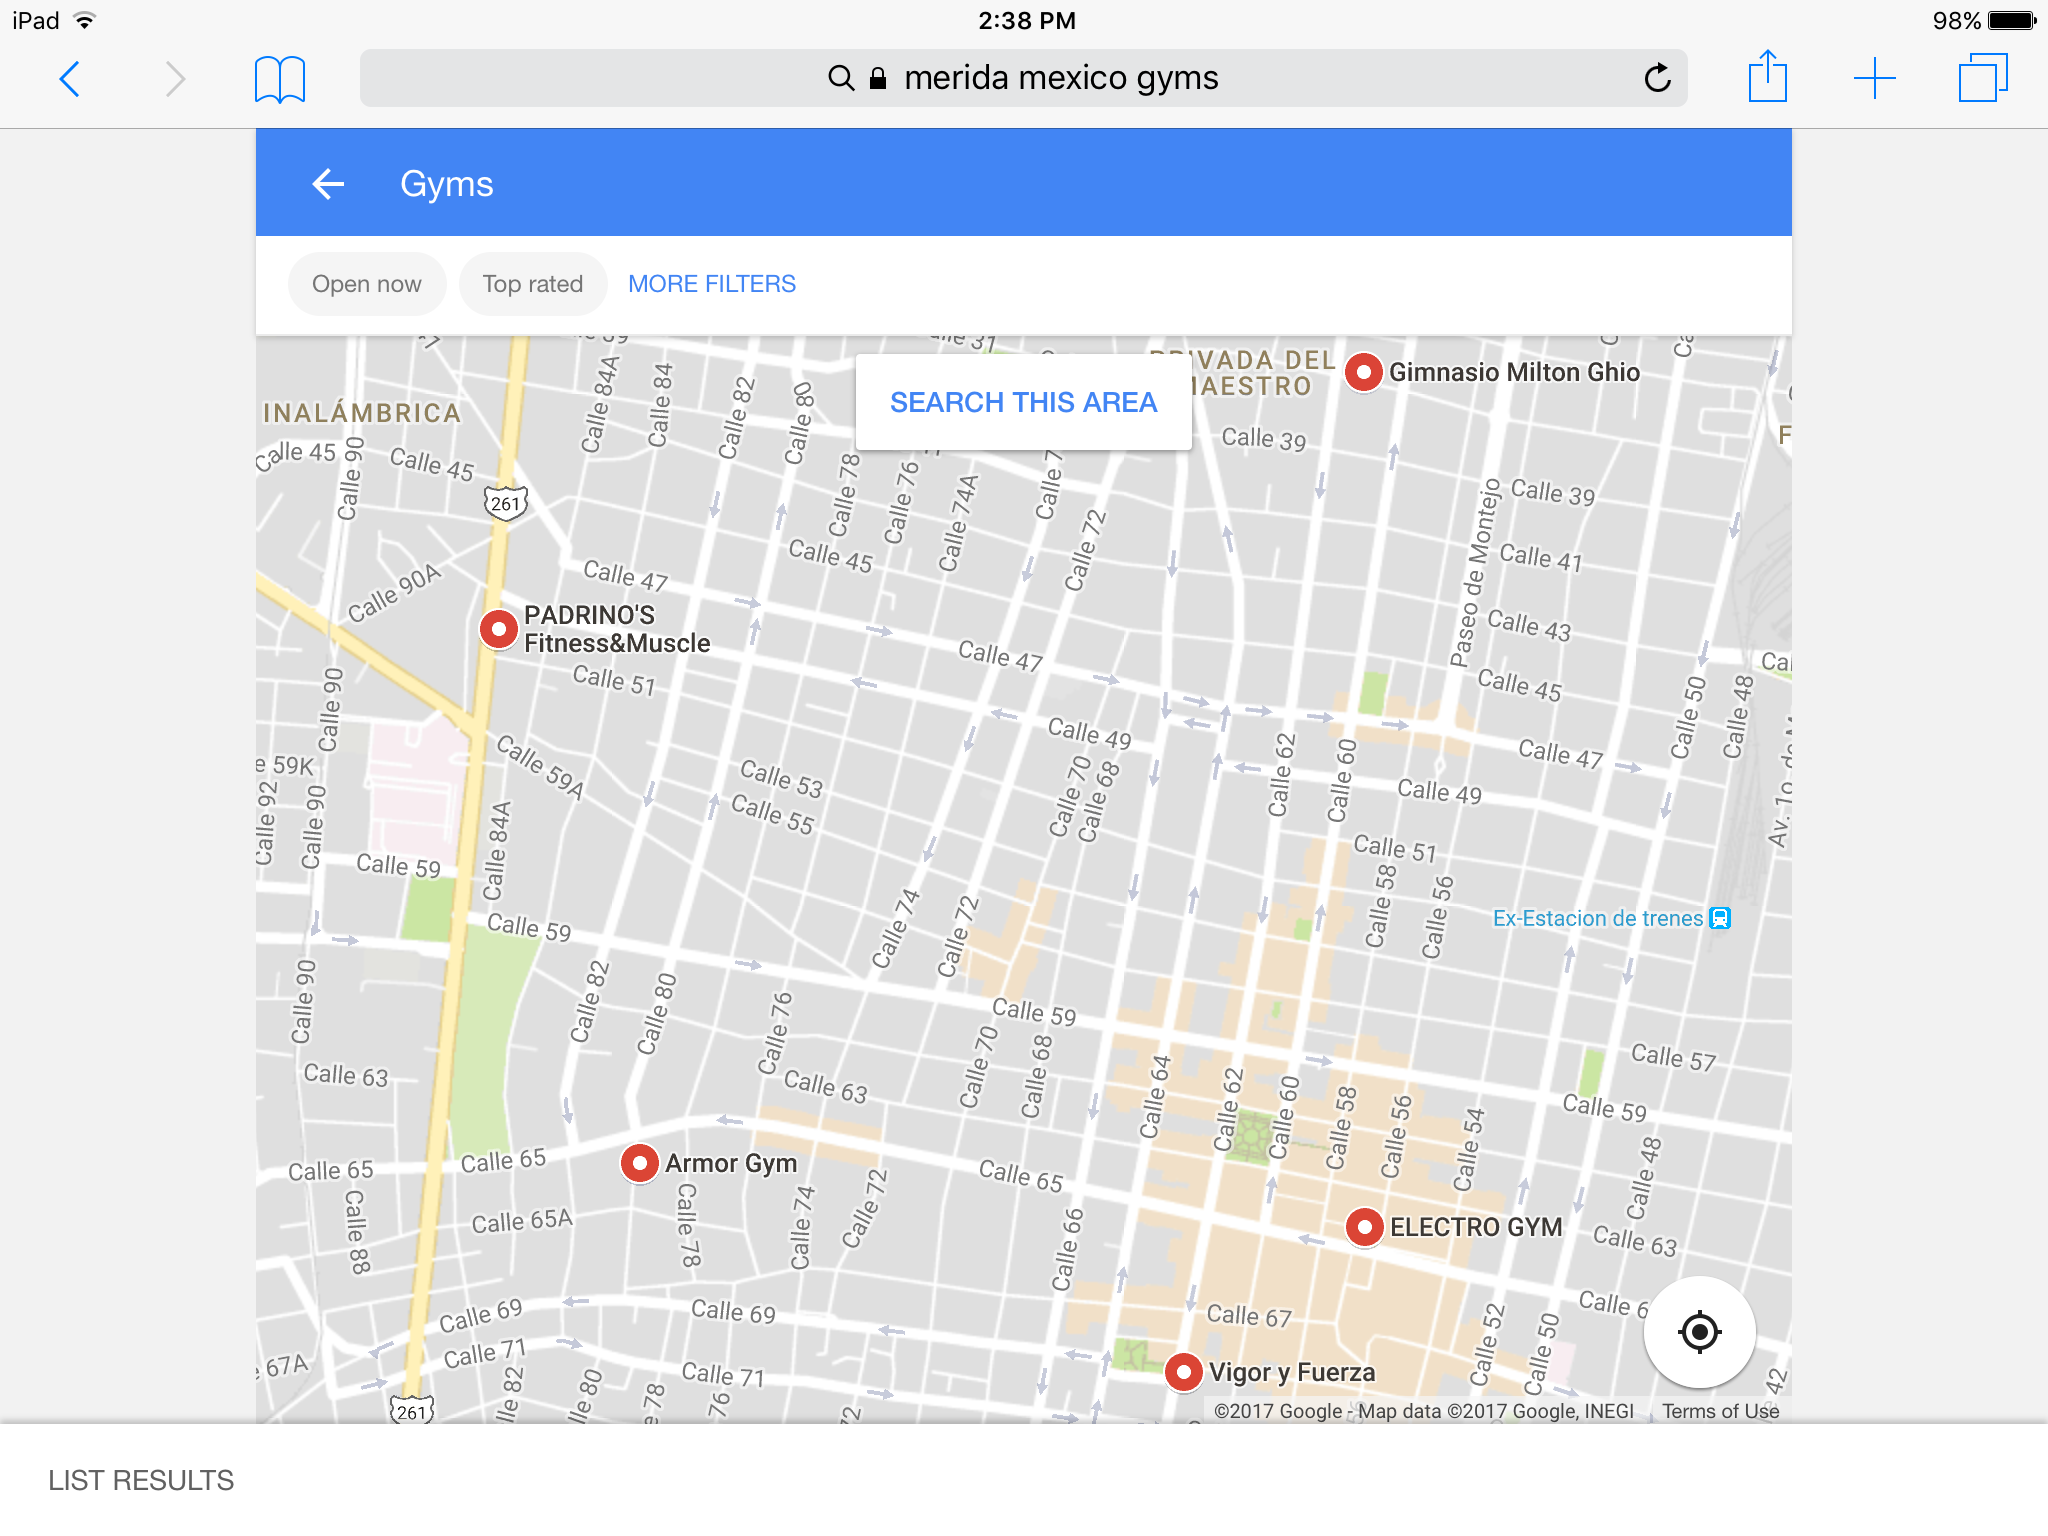Open the Share sheet icon
This screenshot has height=1536, width=2048.
pyautogui.click(x=1768, y=76)
